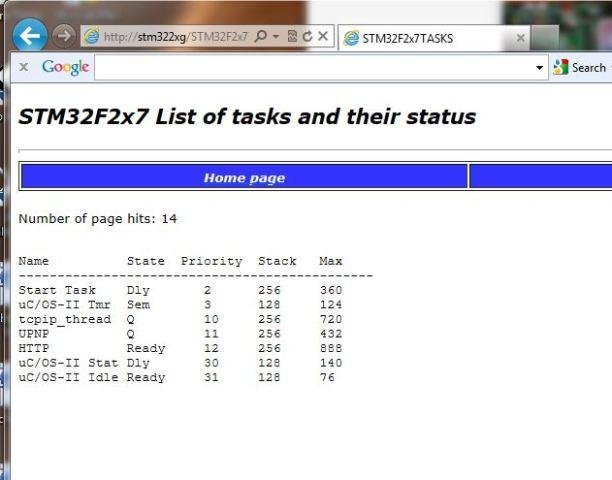This screenshot has height=480, width=612.
Task: Click the 'uC/OS-II Tmr' task name
Action: click(65, 305)
